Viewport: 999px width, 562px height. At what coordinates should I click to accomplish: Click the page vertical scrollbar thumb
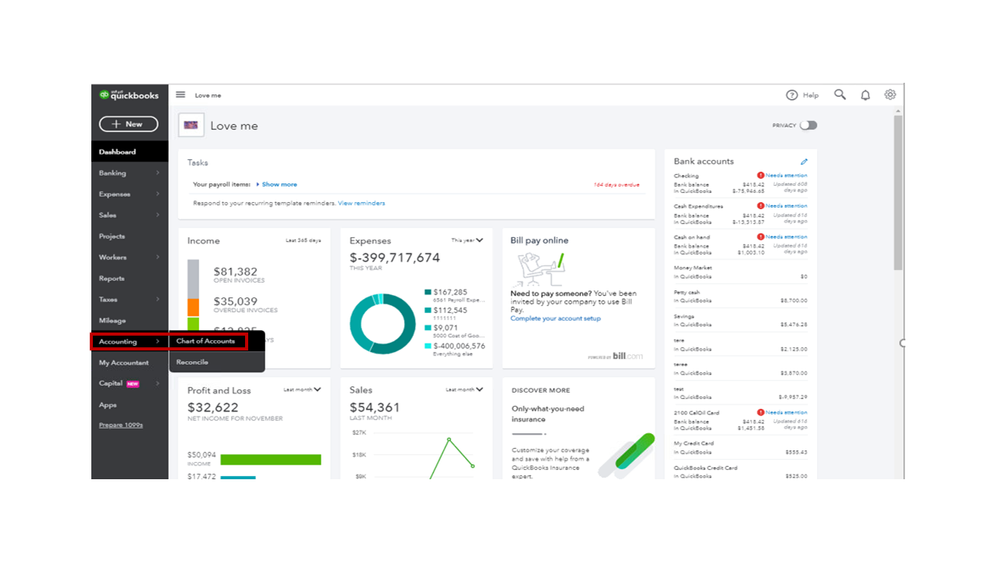[x=898, y=192]
